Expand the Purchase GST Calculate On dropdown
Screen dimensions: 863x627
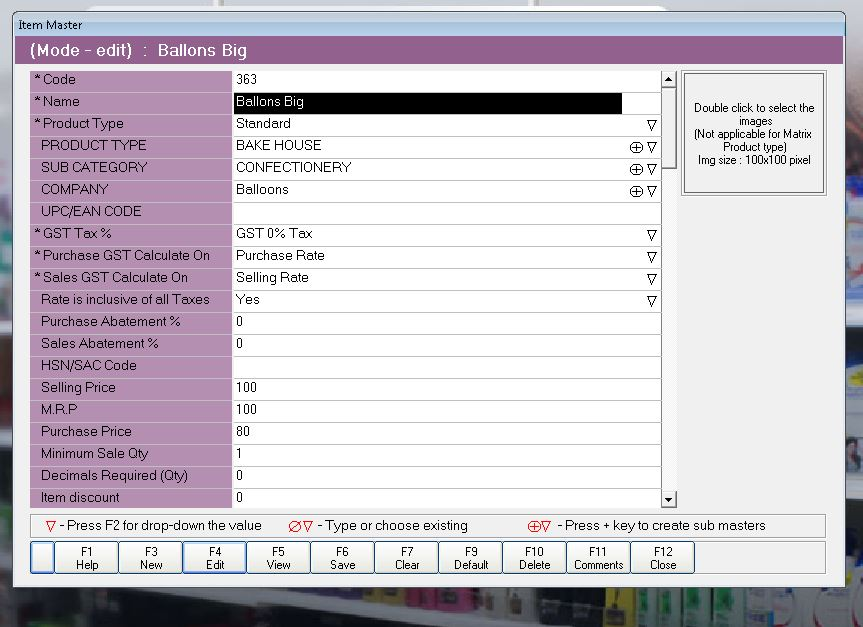coord(652,258)
